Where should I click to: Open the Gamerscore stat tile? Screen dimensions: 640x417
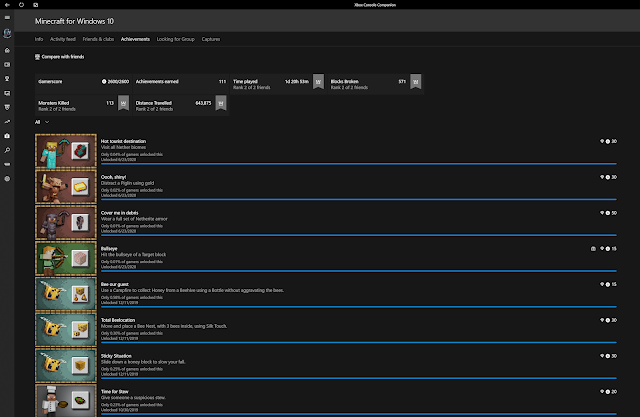click(83, 84)
